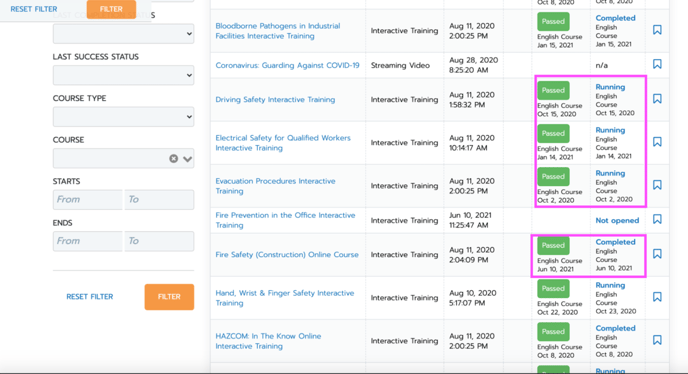The height and width of the screenshot is (374, 688).
Task: Click Running status for Electrical Safety
Action: [610, 130]
